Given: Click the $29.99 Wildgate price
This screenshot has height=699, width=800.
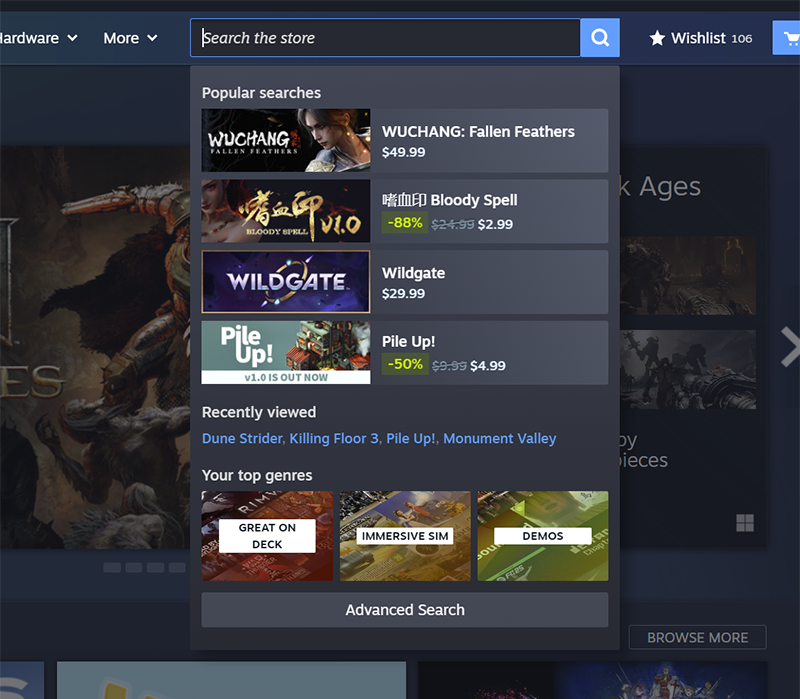Looking at the screenshot, I should (404, 293).
